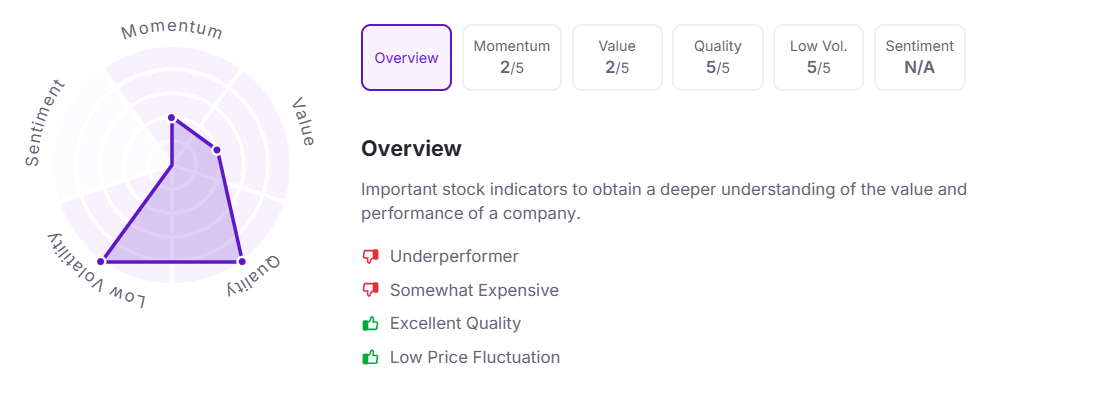Click the Low Volatility data point on chart
The image size is (1097, 404).
tap(101, 261)
